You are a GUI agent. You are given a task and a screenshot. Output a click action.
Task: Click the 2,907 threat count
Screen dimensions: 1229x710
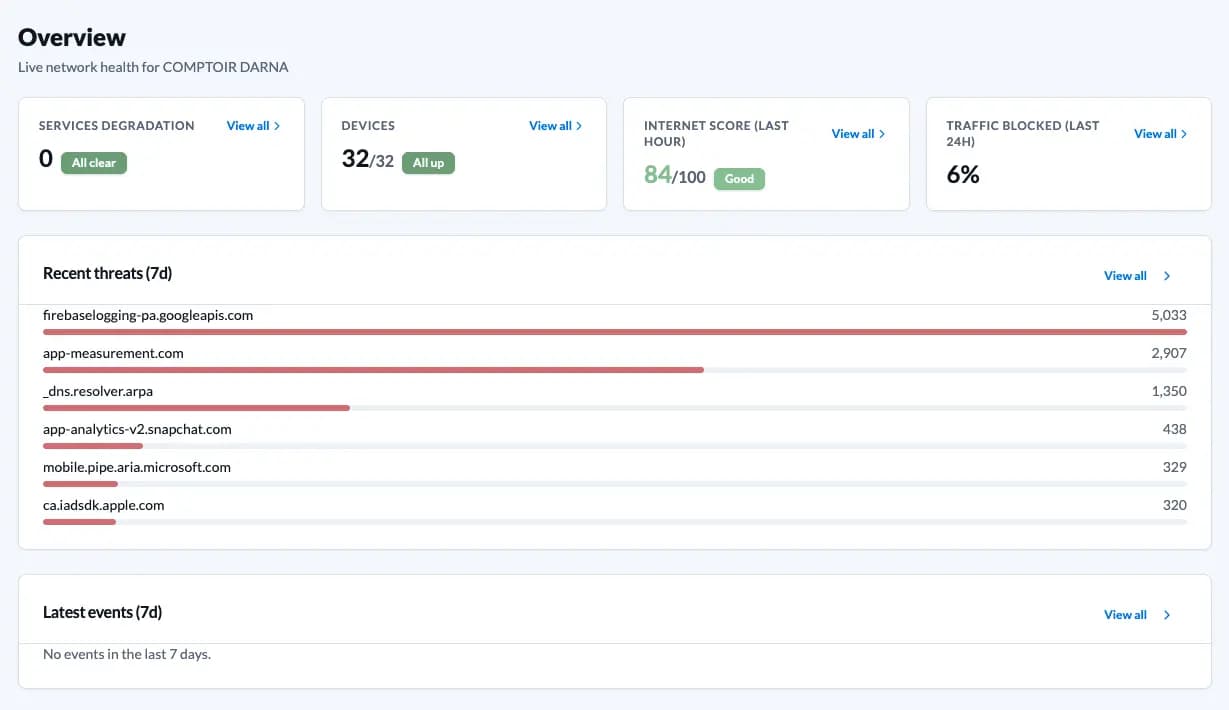point(1169,353)
